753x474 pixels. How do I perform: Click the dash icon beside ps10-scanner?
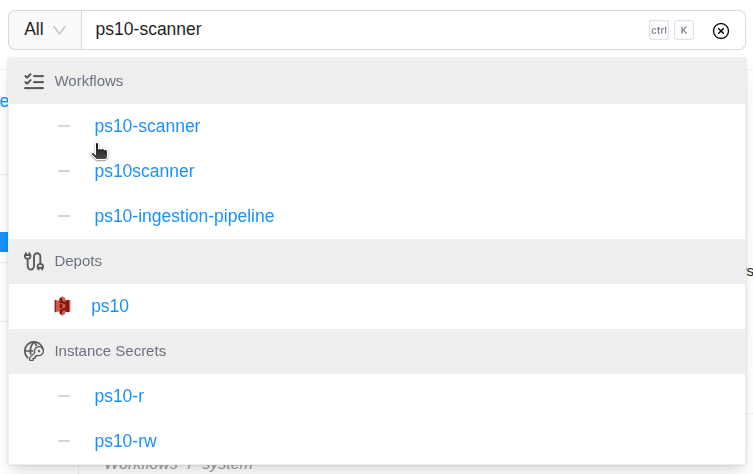[x=64, y=126]
